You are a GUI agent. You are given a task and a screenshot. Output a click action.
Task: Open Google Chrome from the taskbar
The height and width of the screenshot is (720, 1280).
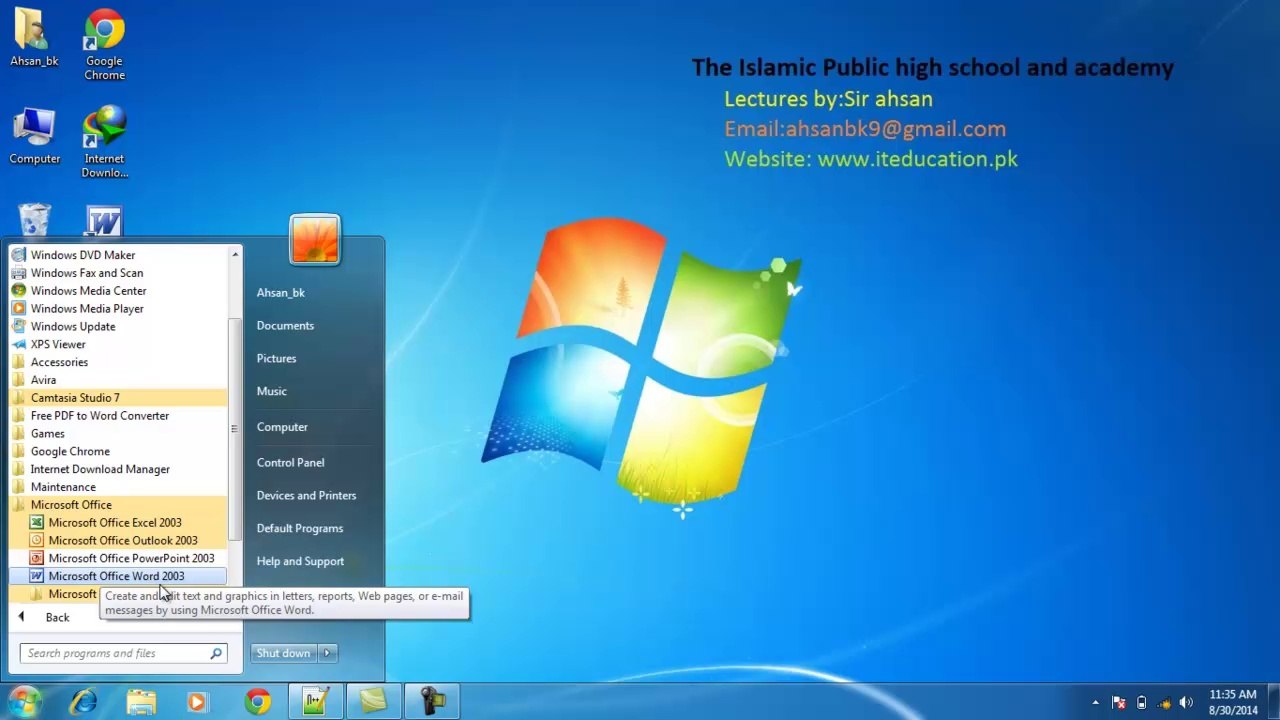coord(258,702)
